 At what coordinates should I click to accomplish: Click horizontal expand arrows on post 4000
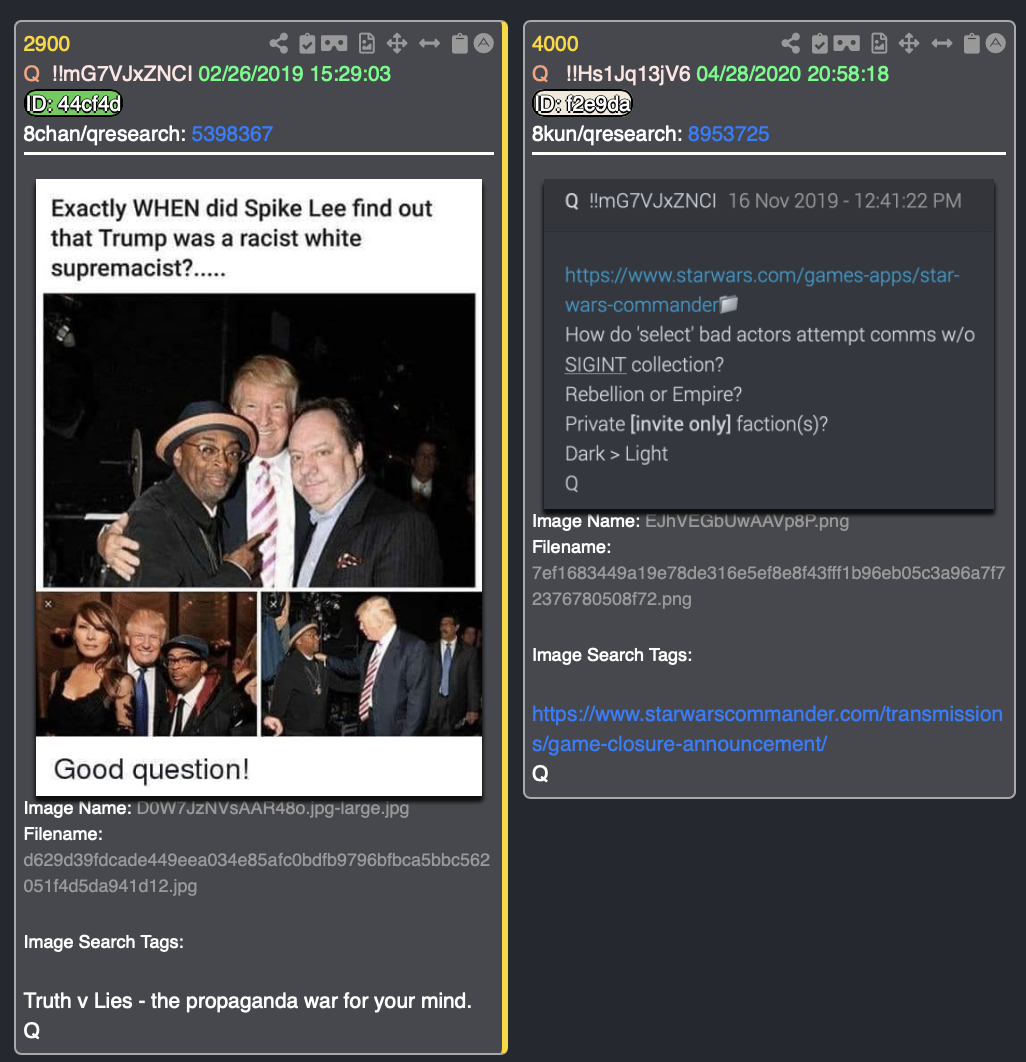[941, 44]
